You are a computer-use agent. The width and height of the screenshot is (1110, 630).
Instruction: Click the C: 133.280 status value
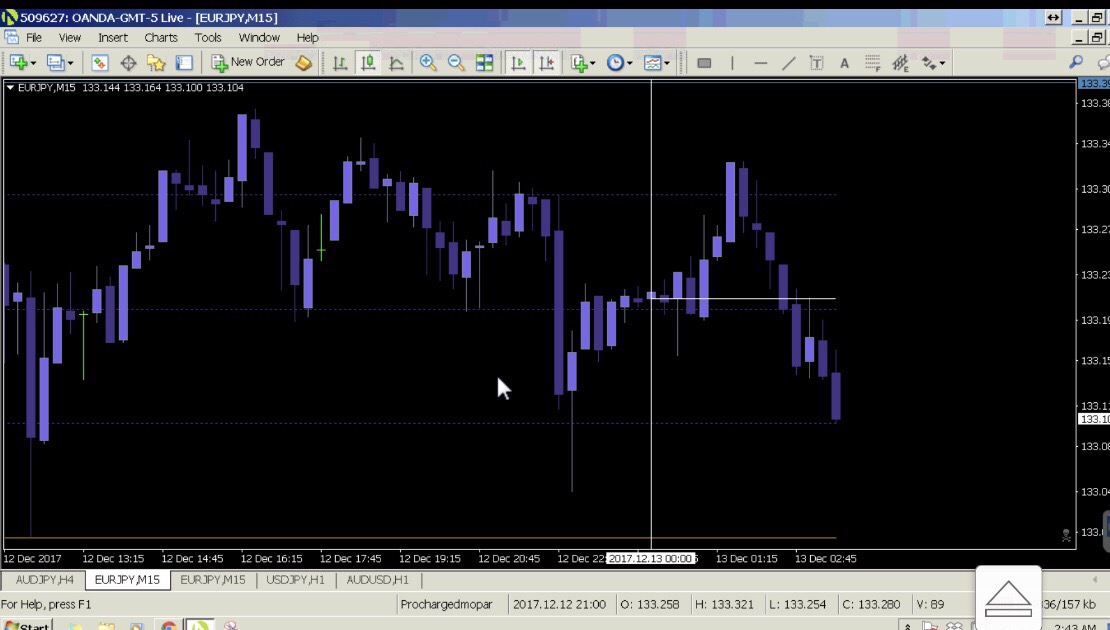click(871, 605)
